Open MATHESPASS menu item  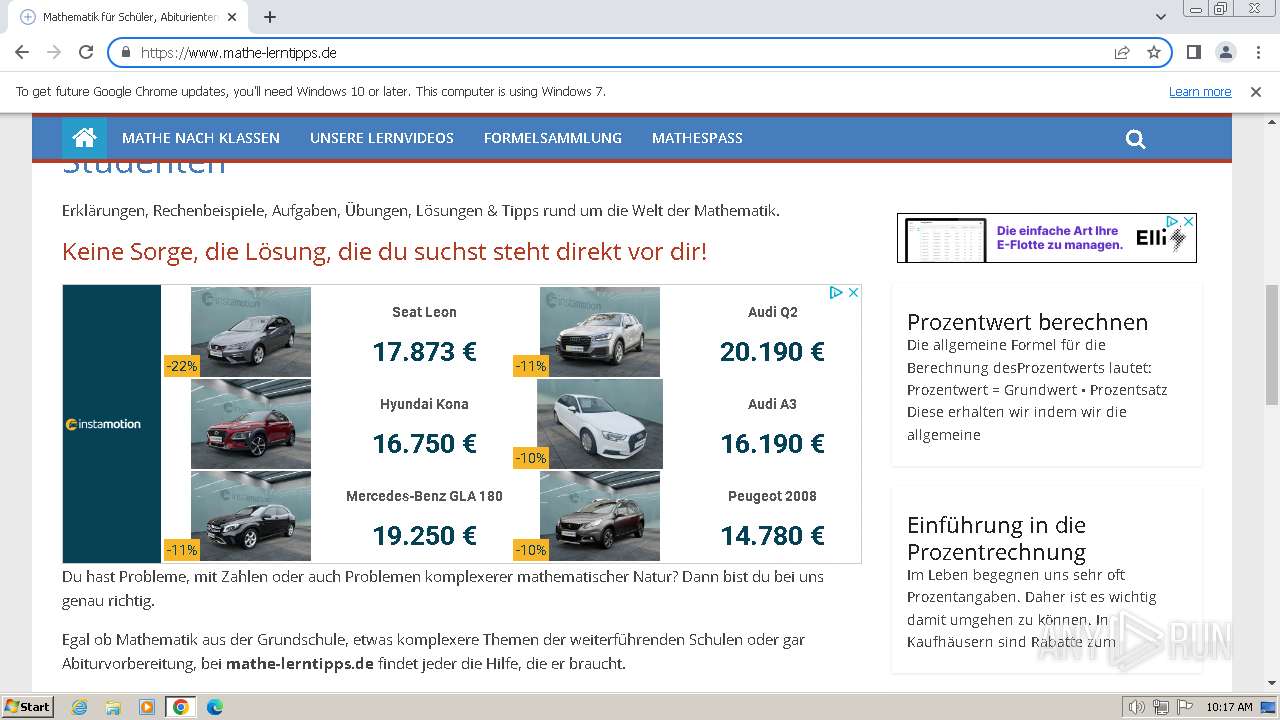[x=697, y=138]
